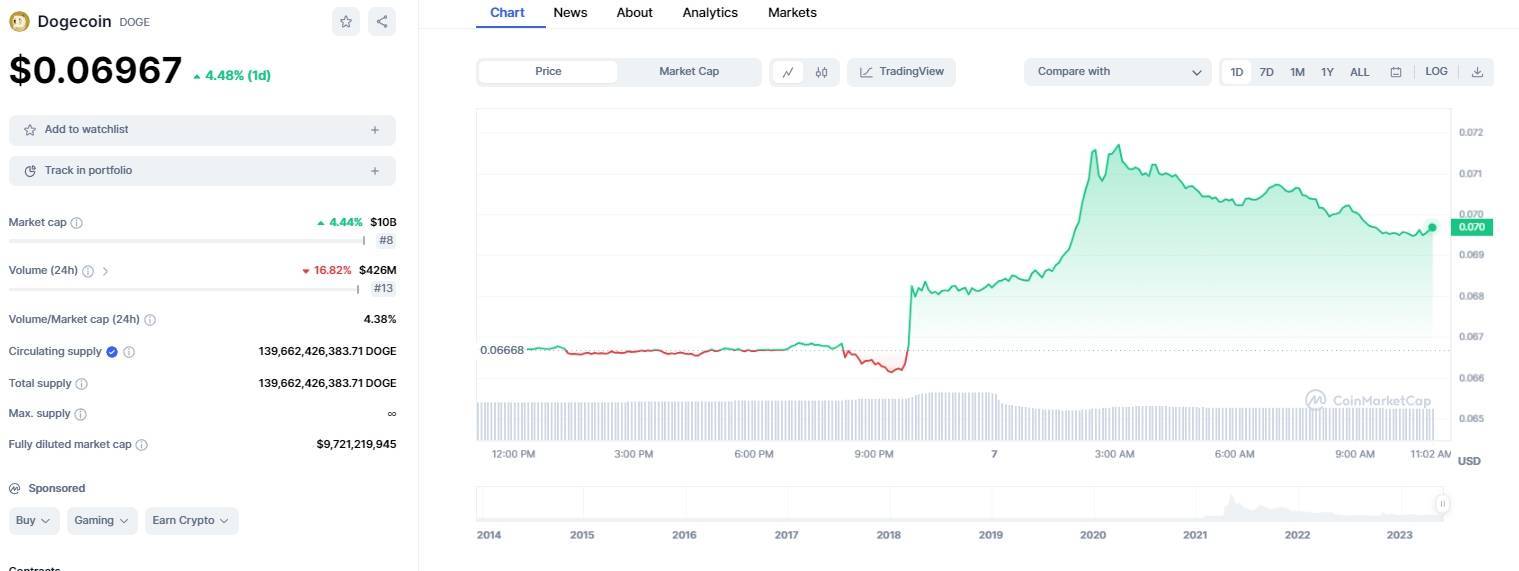Screen dimensions: 1519x571
Task: Click the Max. supply info icon
Action: (x=81, y=414)
